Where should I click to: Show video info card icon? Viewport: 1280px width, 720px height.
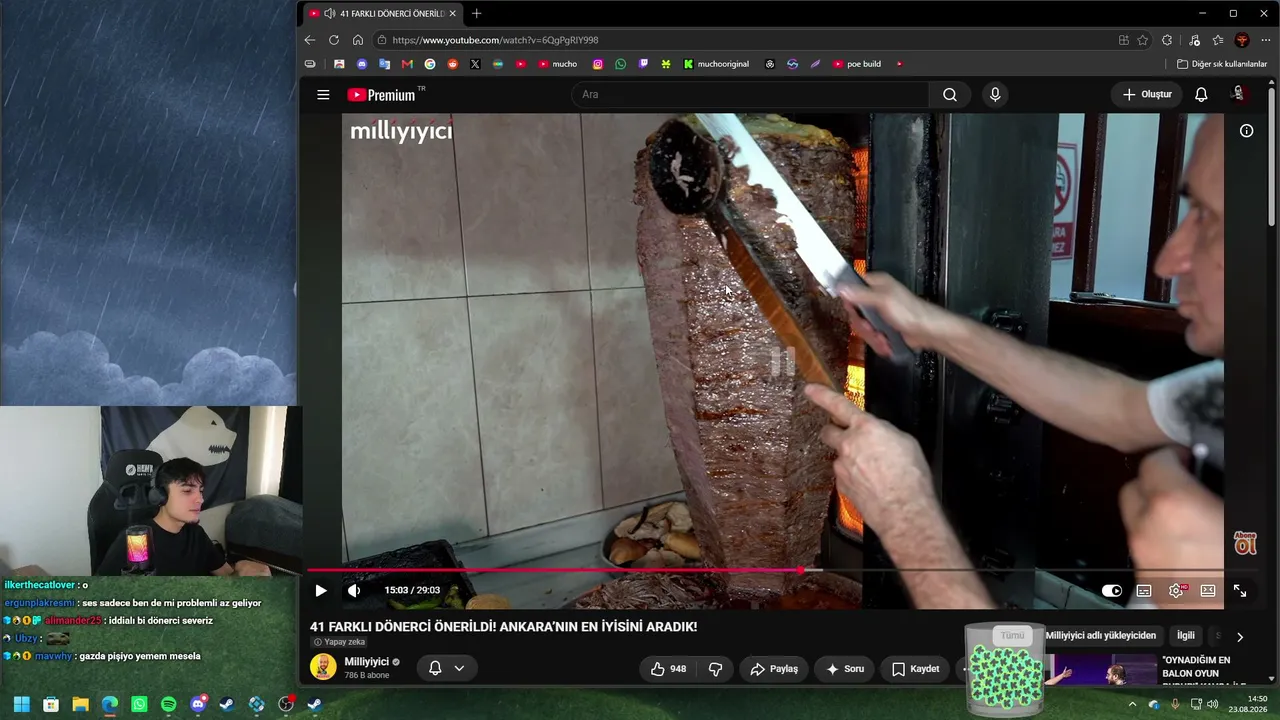click(1246, 131)
